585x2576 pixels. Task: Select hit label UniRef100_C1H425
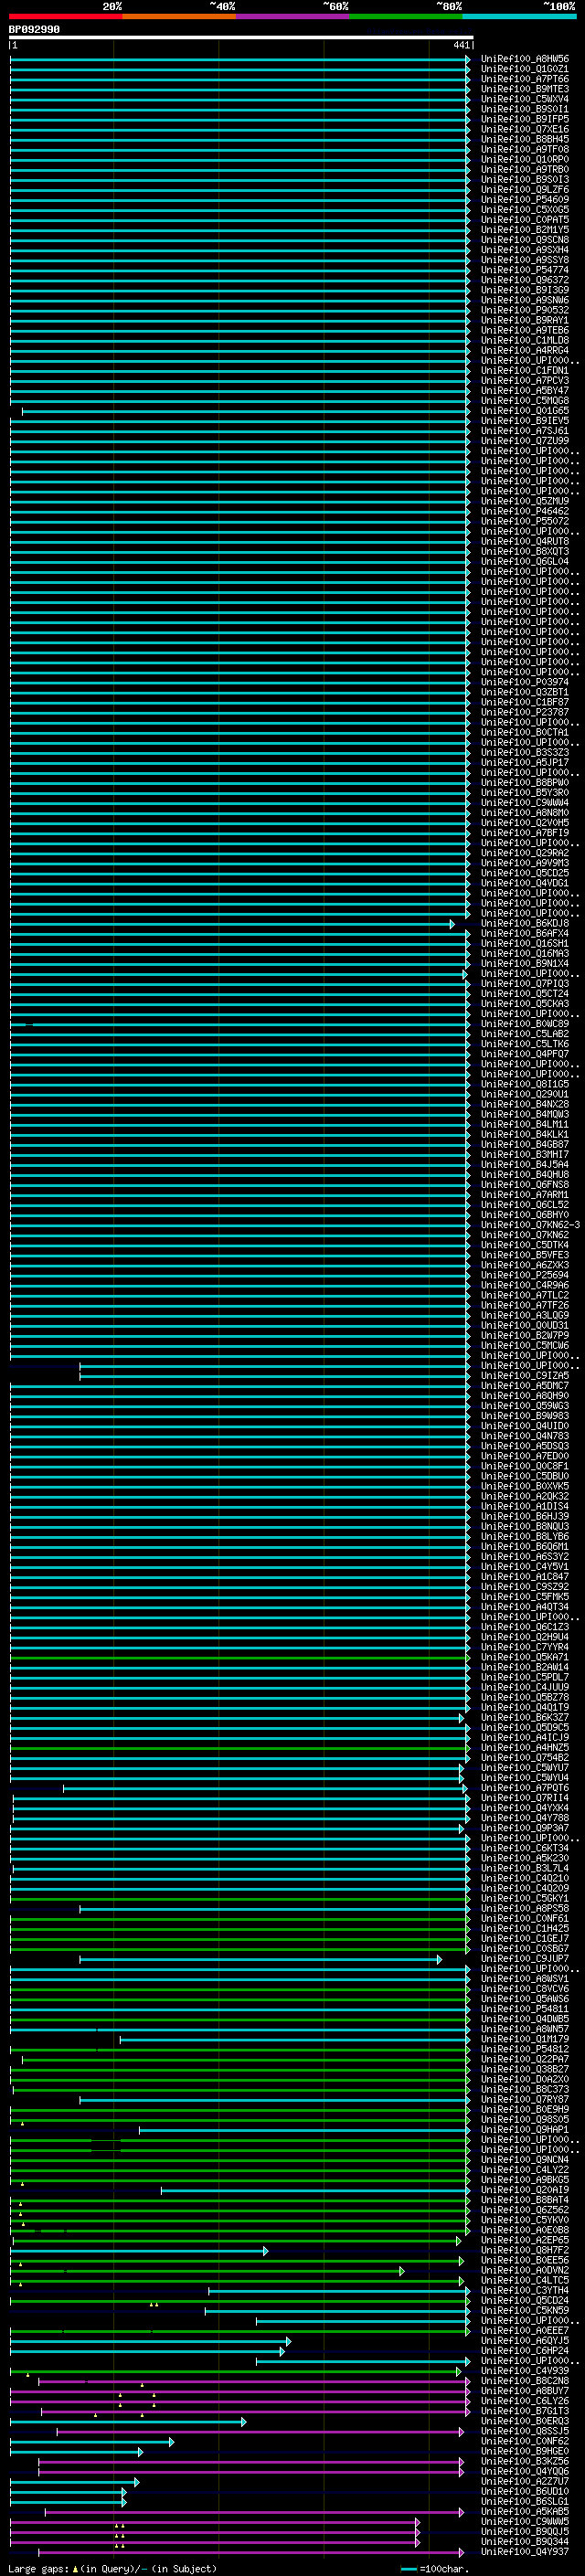[525, 1928]
